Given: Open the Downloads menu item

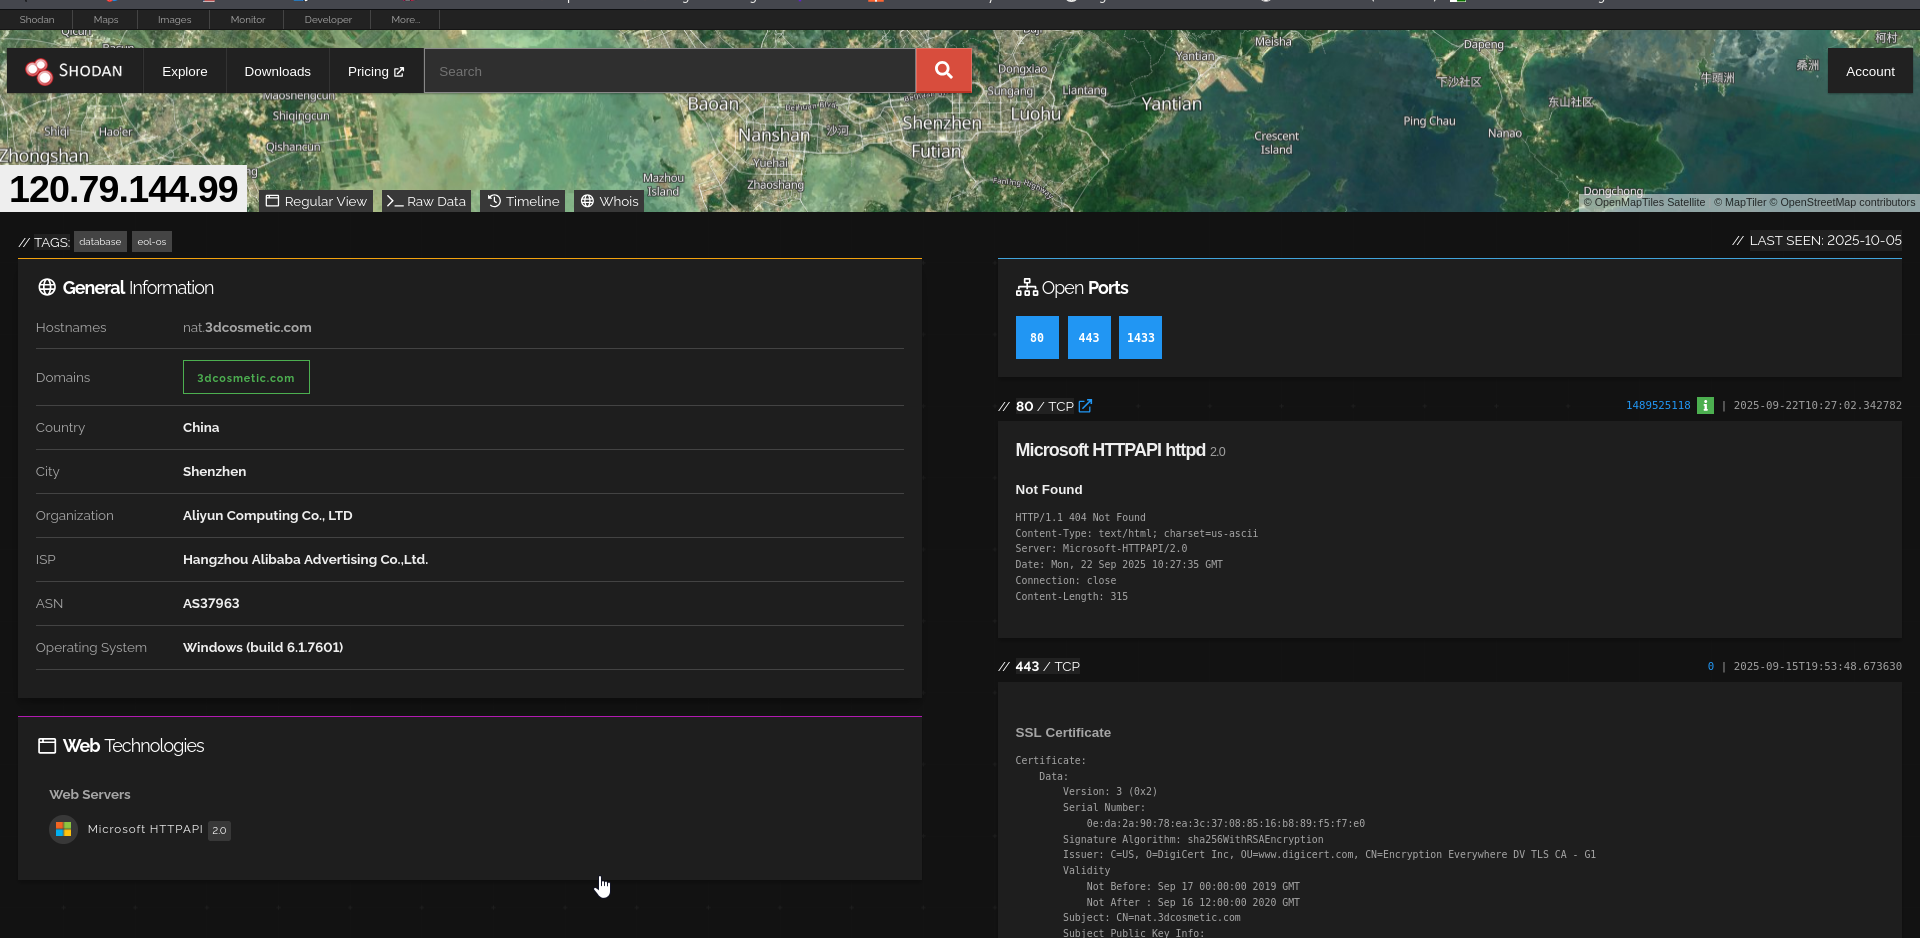Looking at the screenshot, I should [277, 71].
